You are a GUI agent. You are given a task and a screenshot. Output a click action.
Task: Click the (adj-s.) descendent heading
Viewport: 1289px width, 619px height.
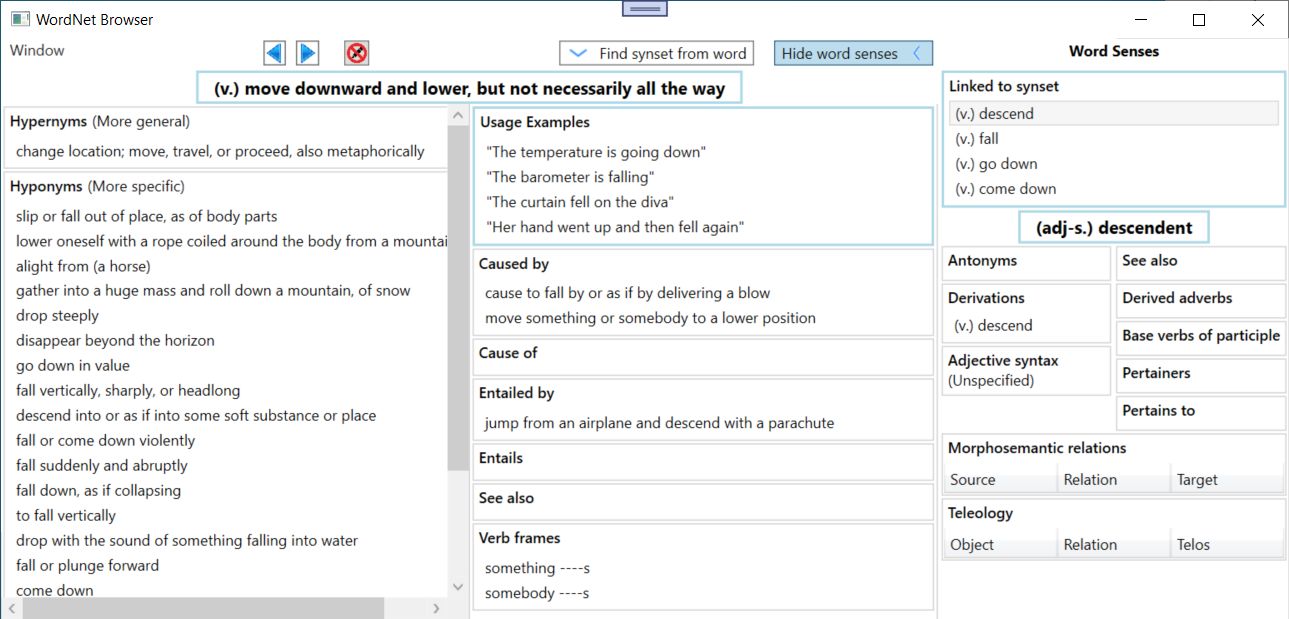coord(1114,227)
